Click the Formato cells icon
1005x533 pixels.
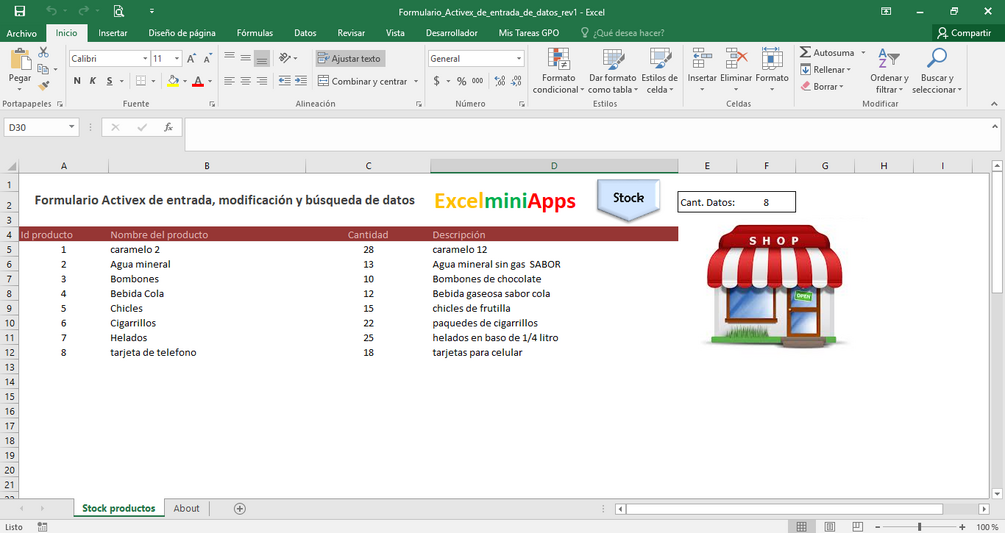772,58
